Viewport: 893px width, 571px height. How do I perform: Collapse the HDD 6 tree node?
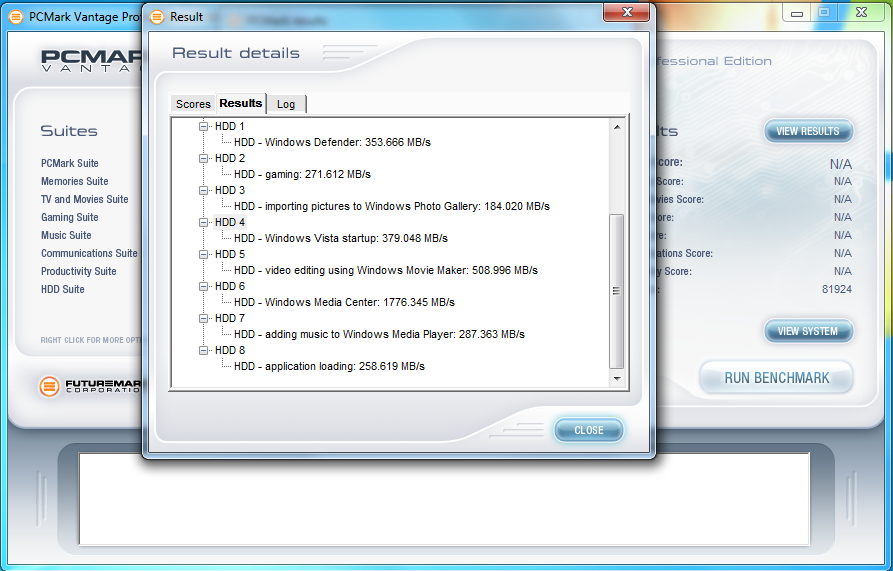[x=203, y=286]
